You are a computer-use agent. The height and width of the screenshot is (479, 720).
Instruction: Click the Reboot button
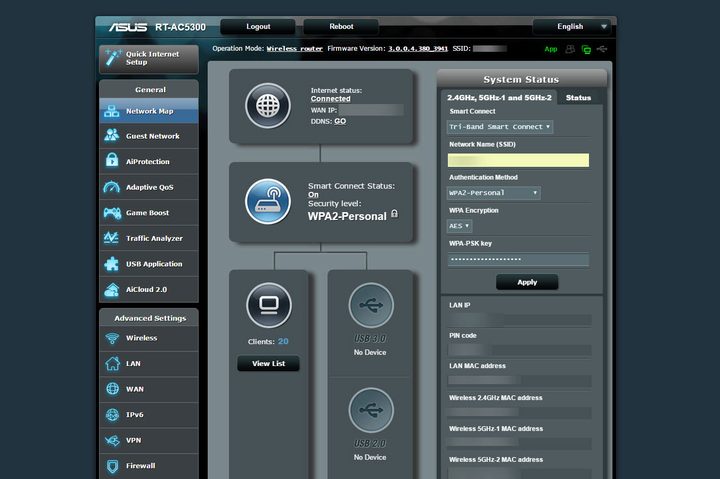point(341,27)
